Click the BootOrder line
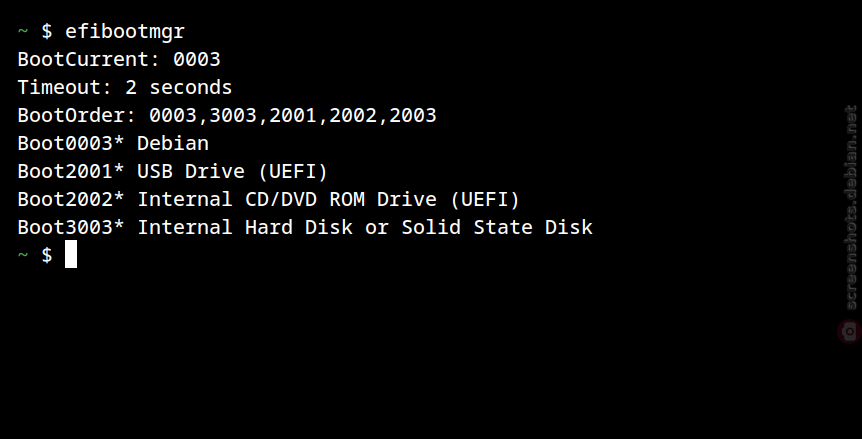This screenshot has height=439, width=862. (x=227, y=115)
